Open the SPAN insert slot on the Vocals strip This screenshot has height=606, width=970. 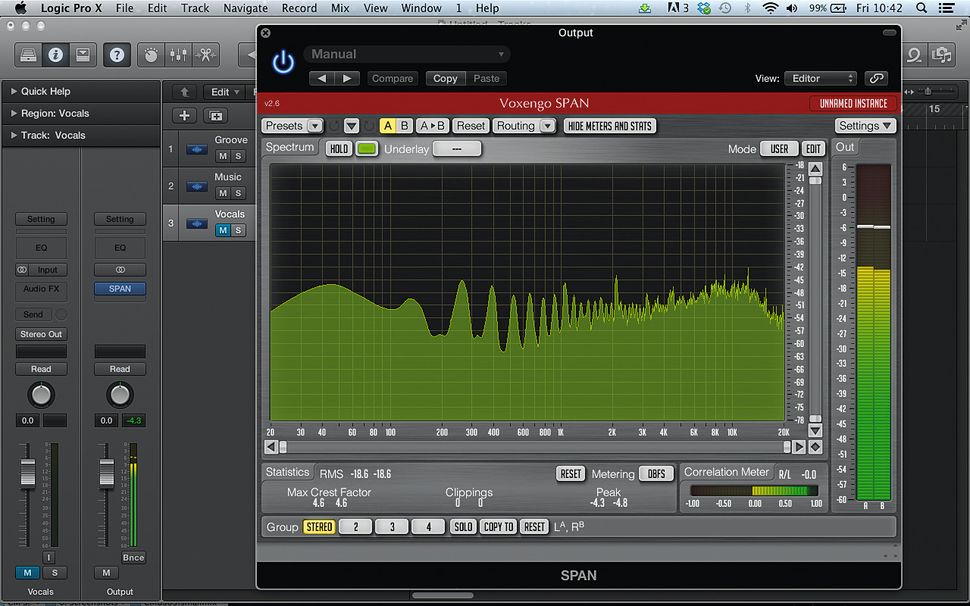point(119,289)
